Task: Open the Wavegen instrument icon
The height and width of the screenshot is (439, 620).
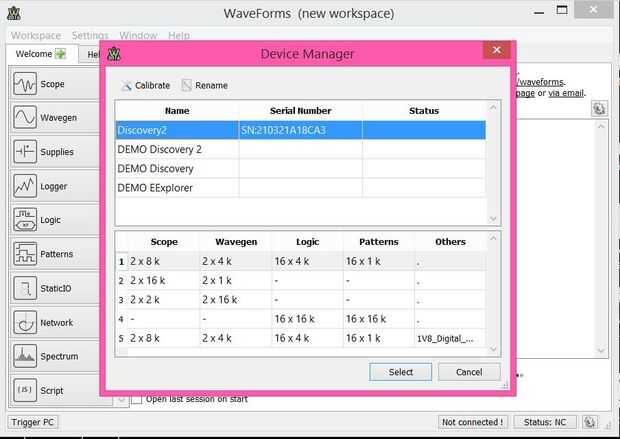Action: pos(25,117)
